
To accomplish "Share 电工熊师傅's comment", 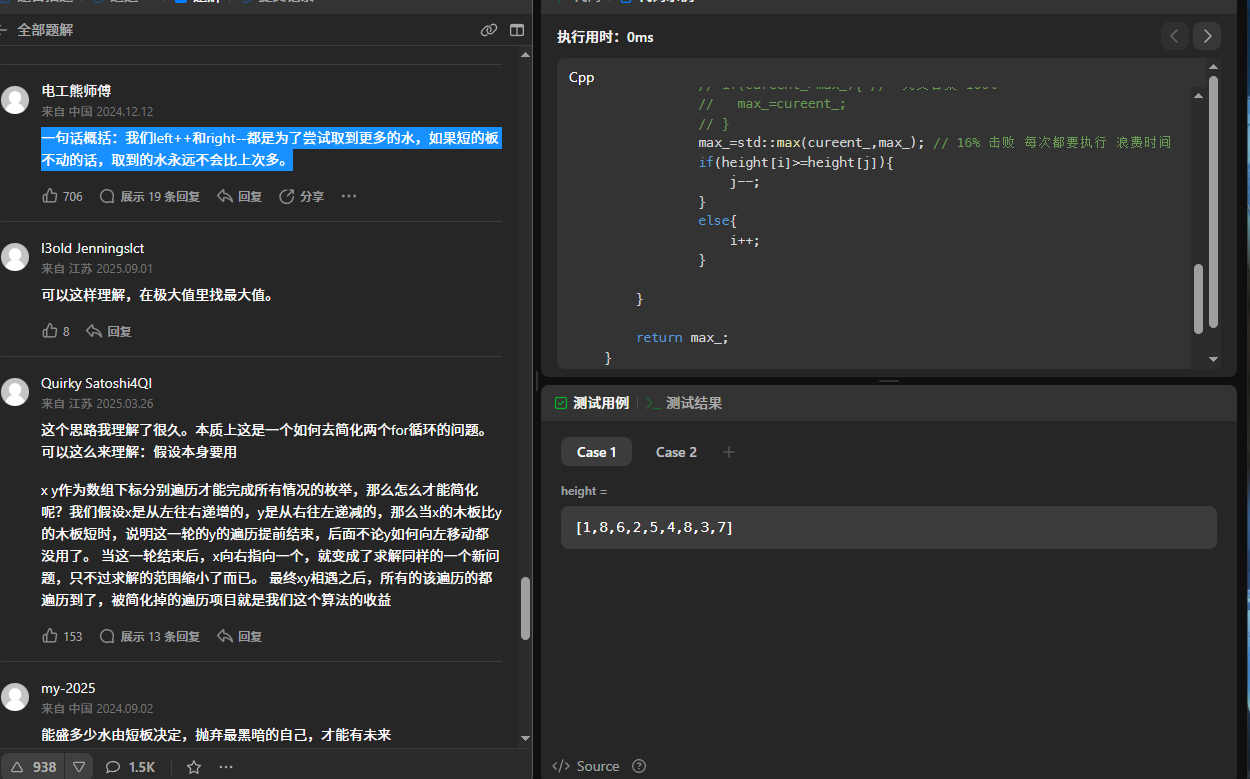I will coord(301,196).
